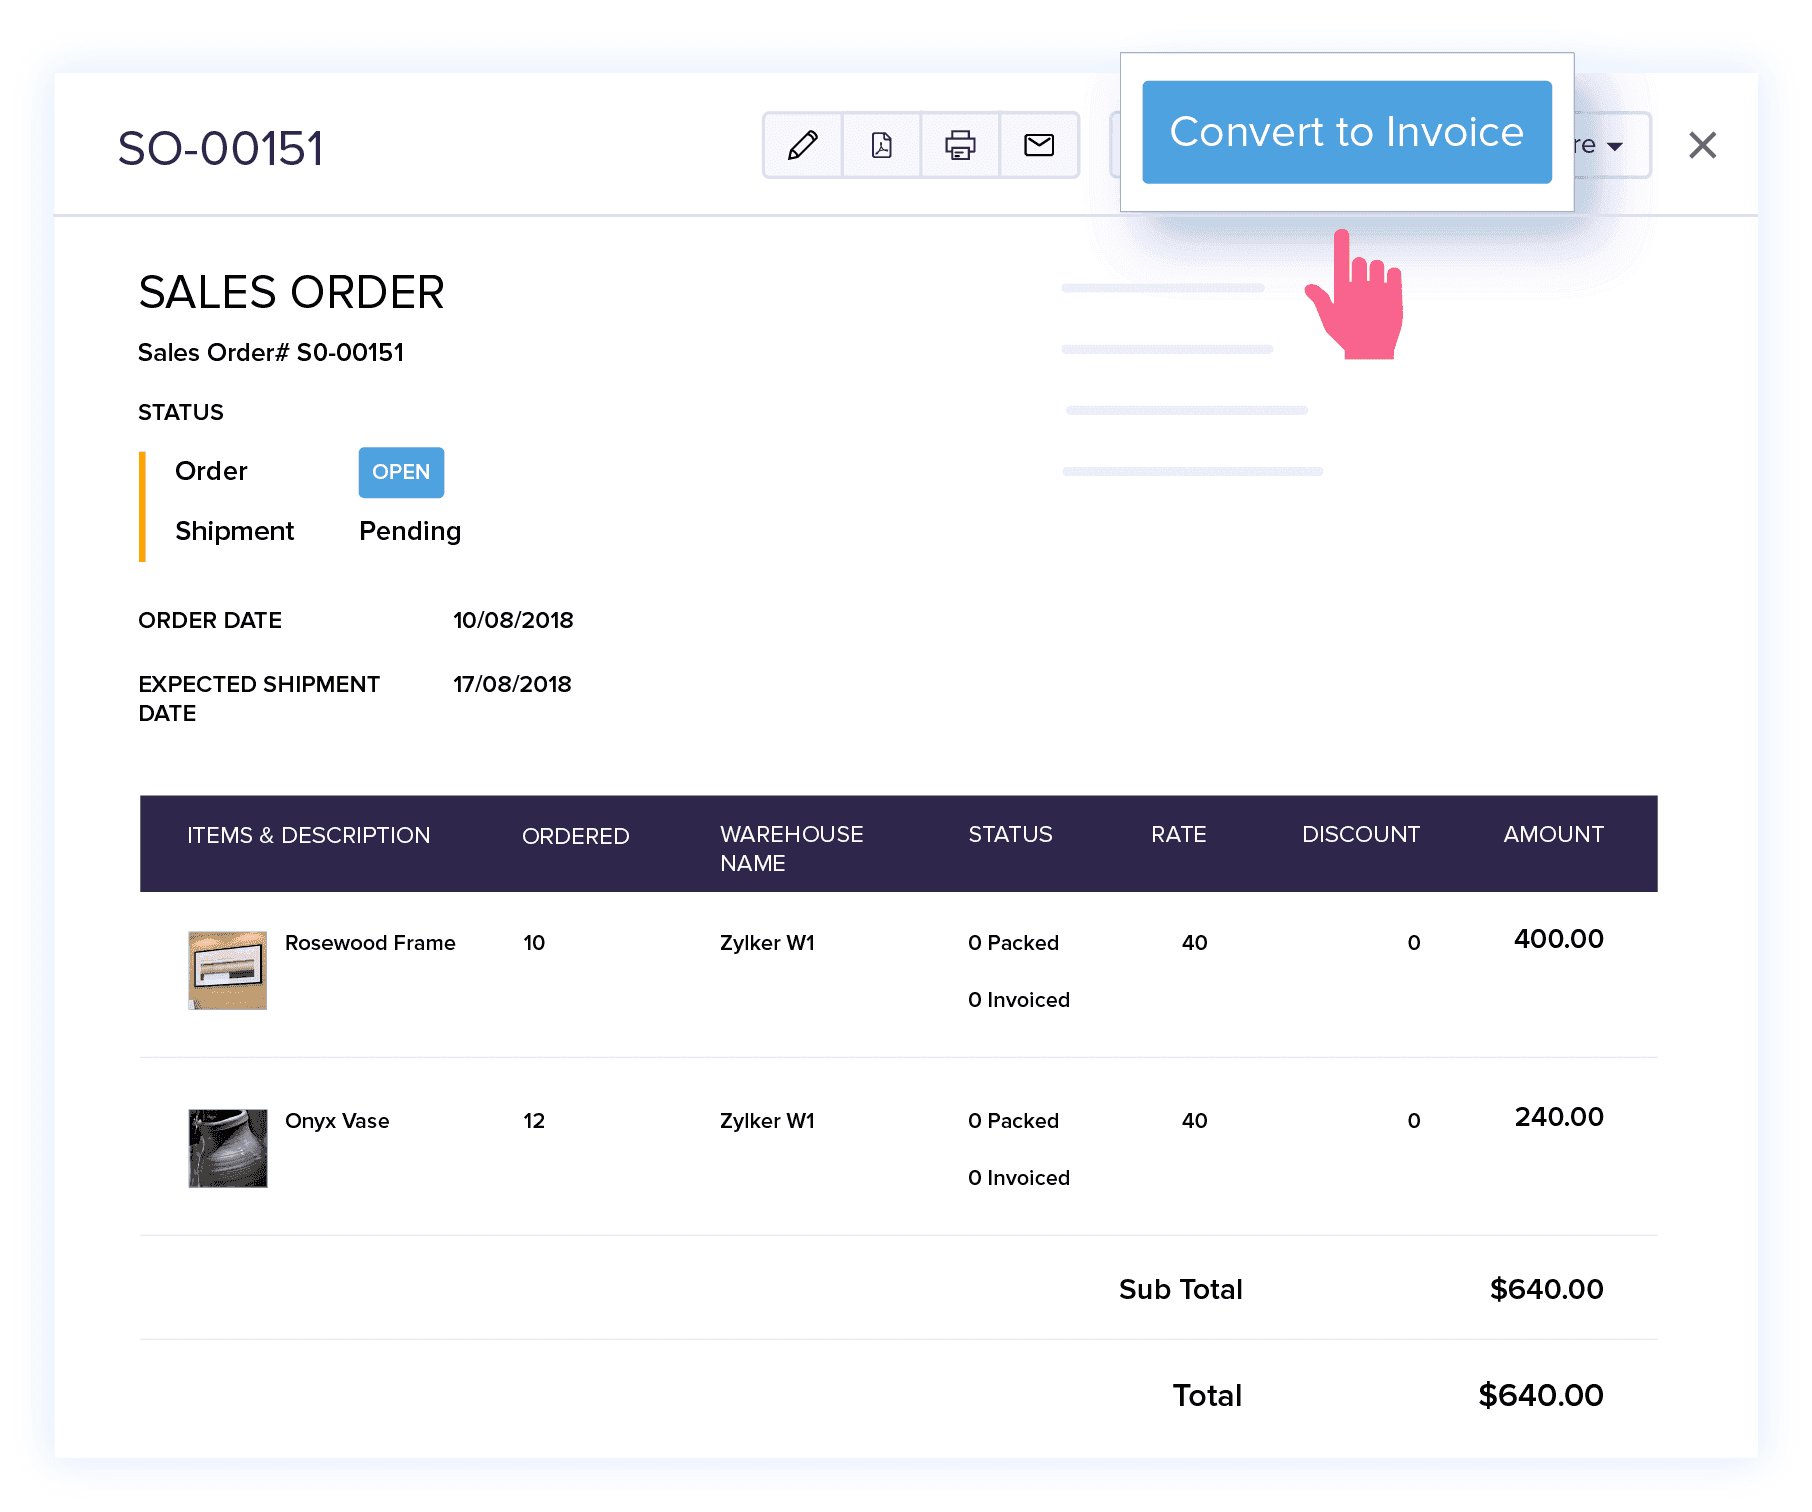Click the SO-00151 header title
Image resolution: width=1812 pixels, height=1512 pixels.
point(221,149)
